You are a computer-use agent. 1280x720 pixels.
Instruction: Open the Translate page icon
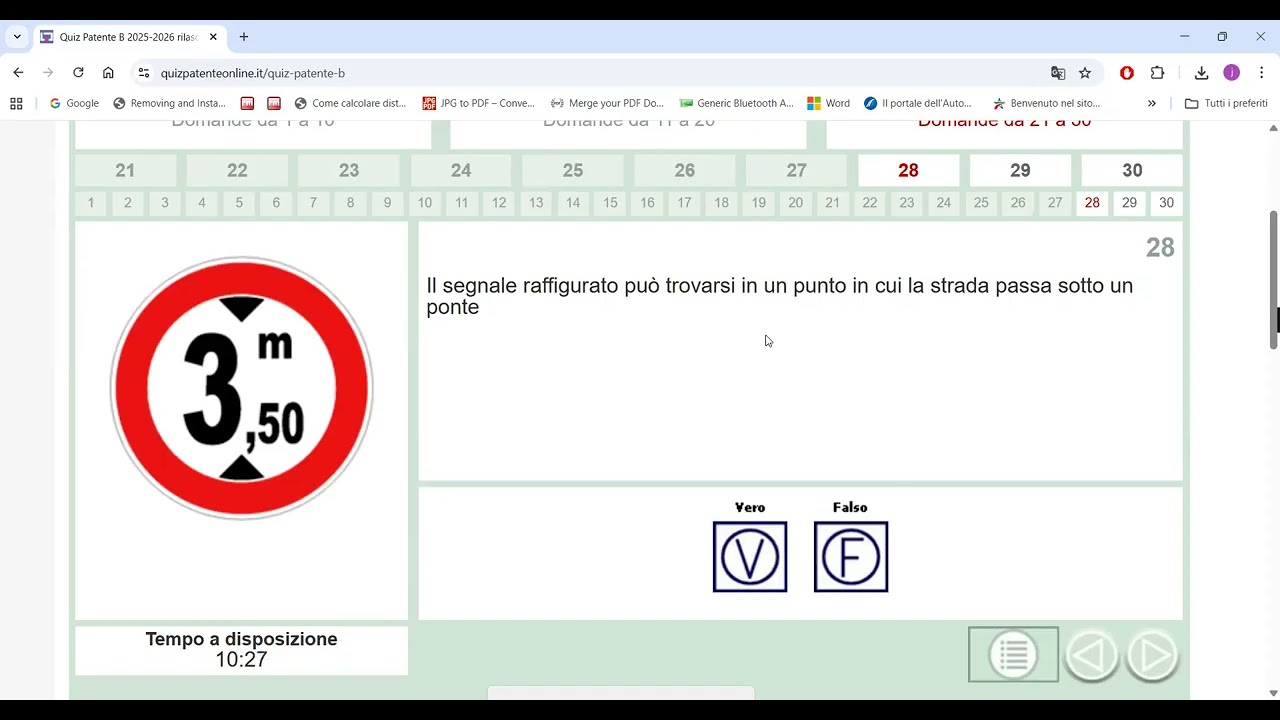click(1058, 73)
